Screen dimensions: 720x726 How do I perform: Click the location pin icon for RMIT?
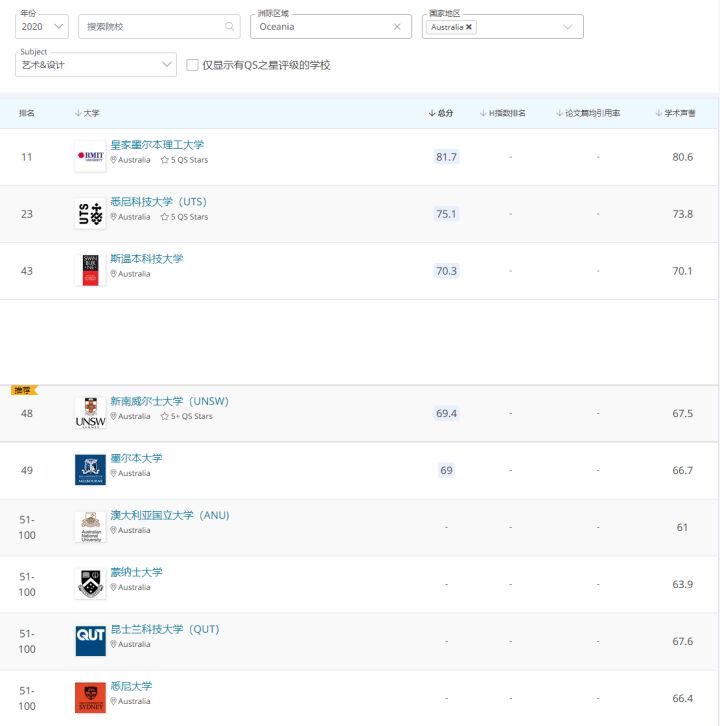(113, 160)
